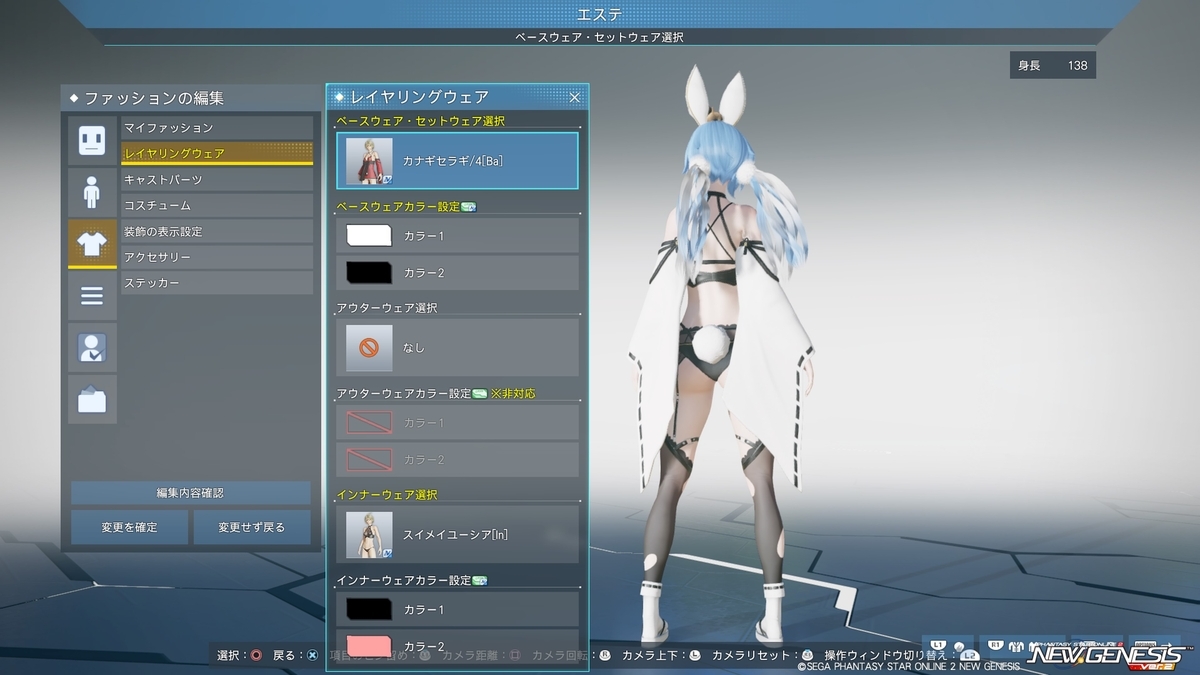This screenshot has height=675, width=1200.
Task: Open the character with checkmark icon
Action: point(92,348)
